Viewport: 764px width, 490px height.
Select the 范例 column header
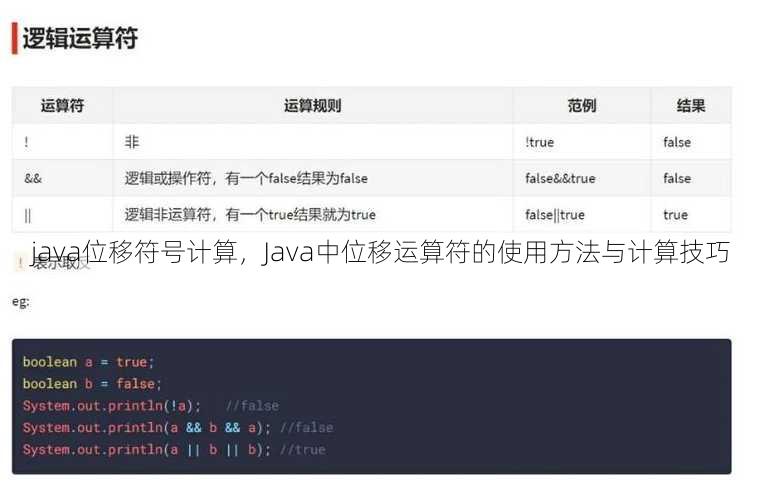(582, 105)
